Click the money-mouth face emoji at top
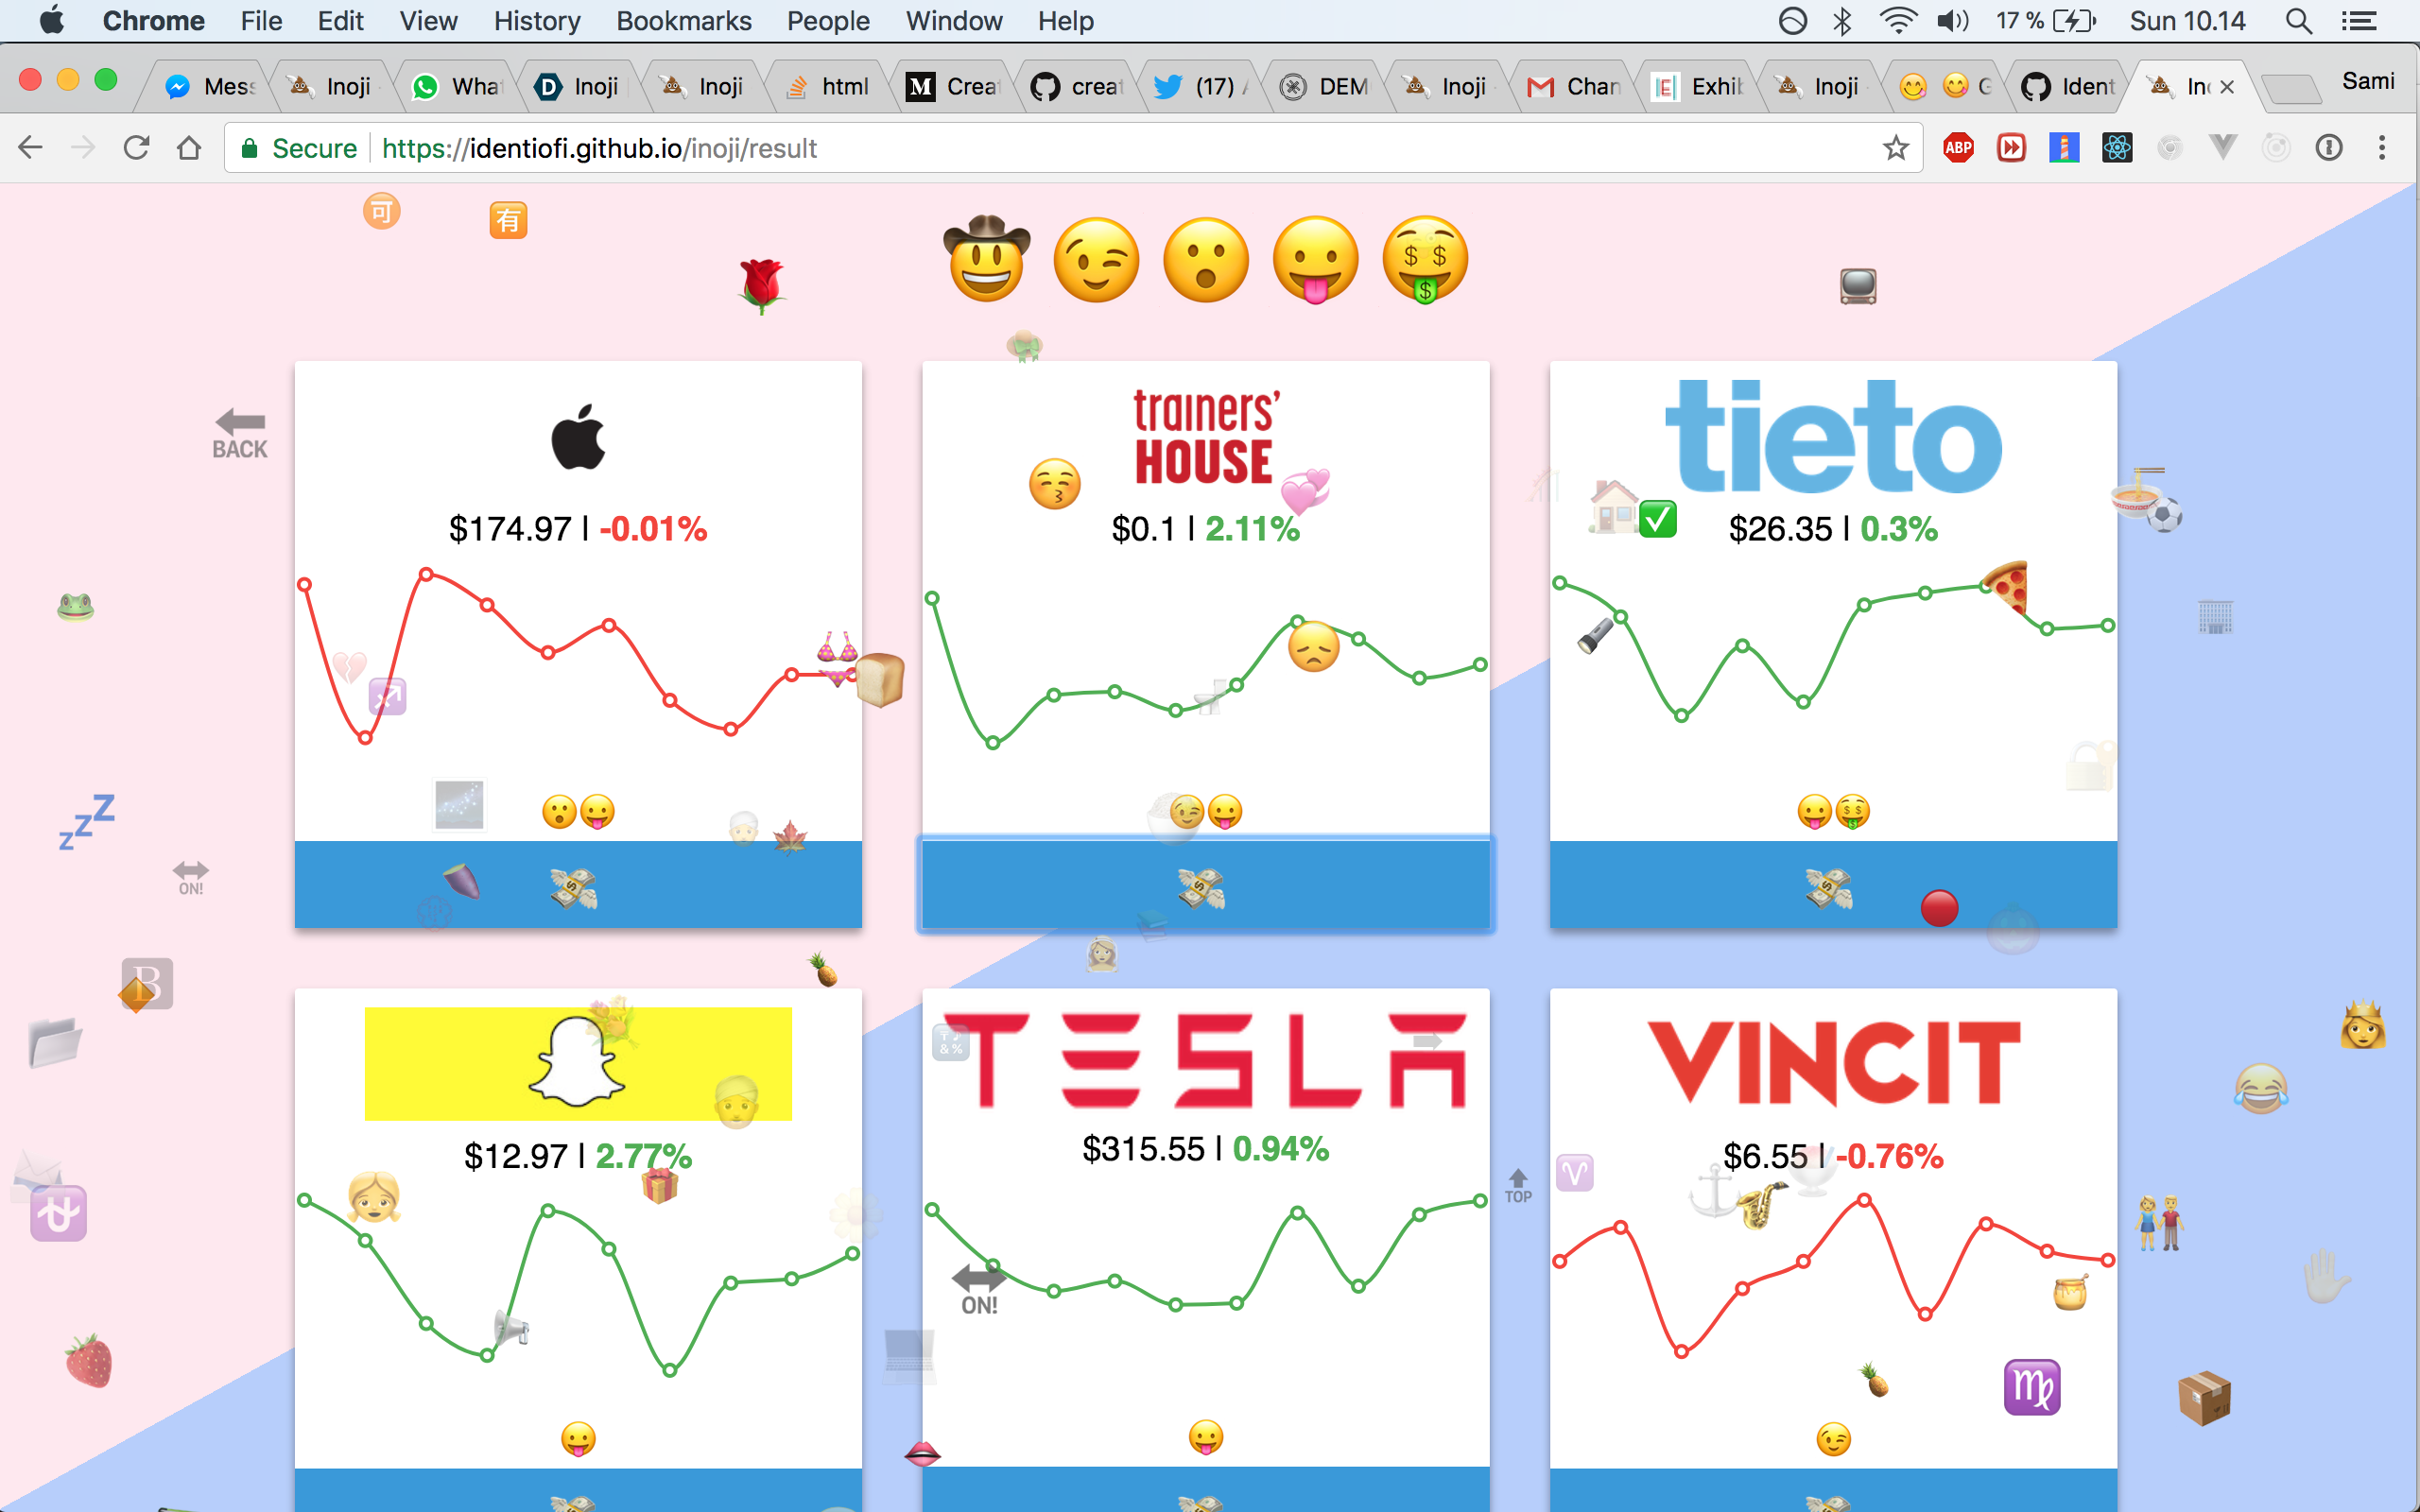2420x1512 pixels. click(1424, 260)
